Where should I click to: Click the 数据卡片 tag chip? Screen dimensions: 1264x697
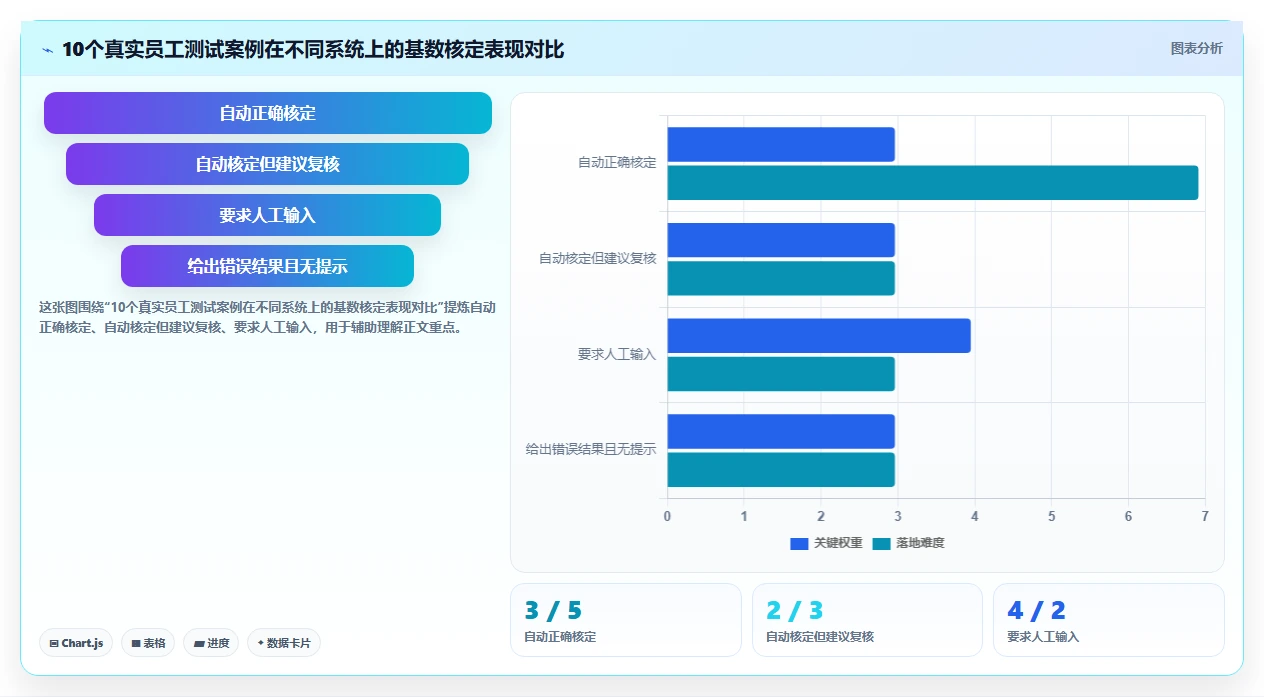click(x=284, y=643)
